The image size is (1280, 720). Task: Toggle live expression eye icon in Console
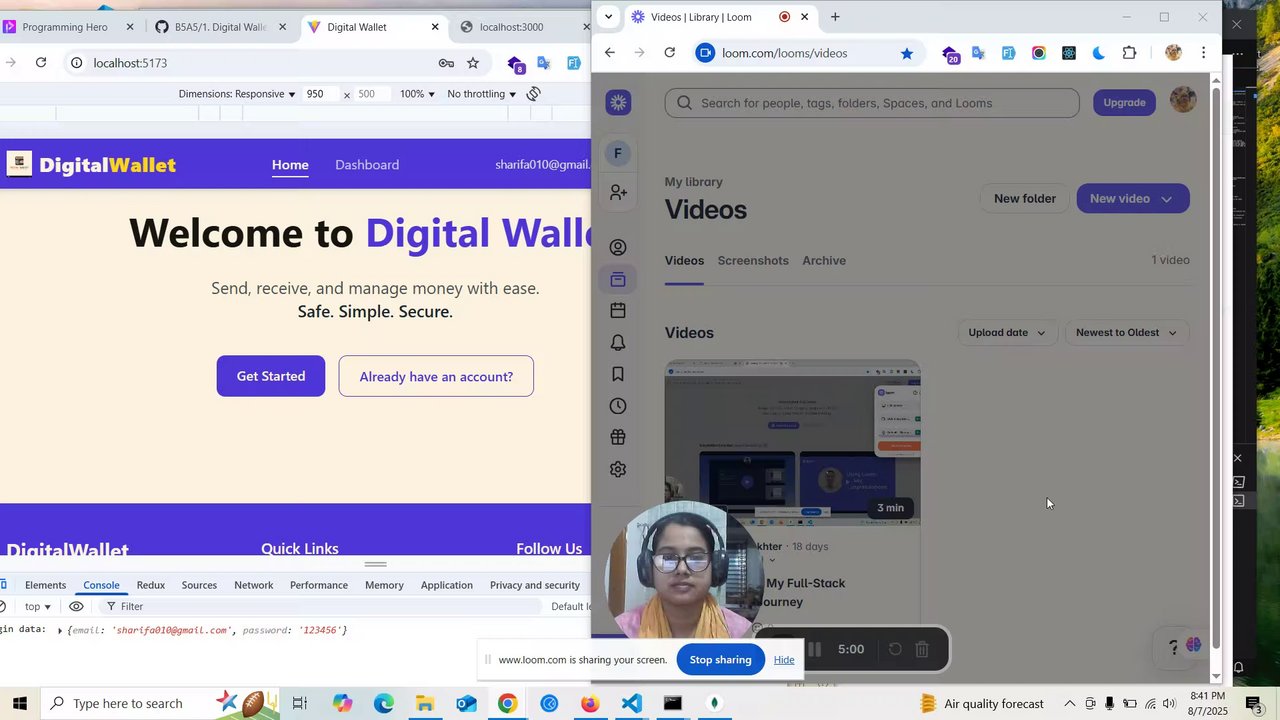coord(76,606)
